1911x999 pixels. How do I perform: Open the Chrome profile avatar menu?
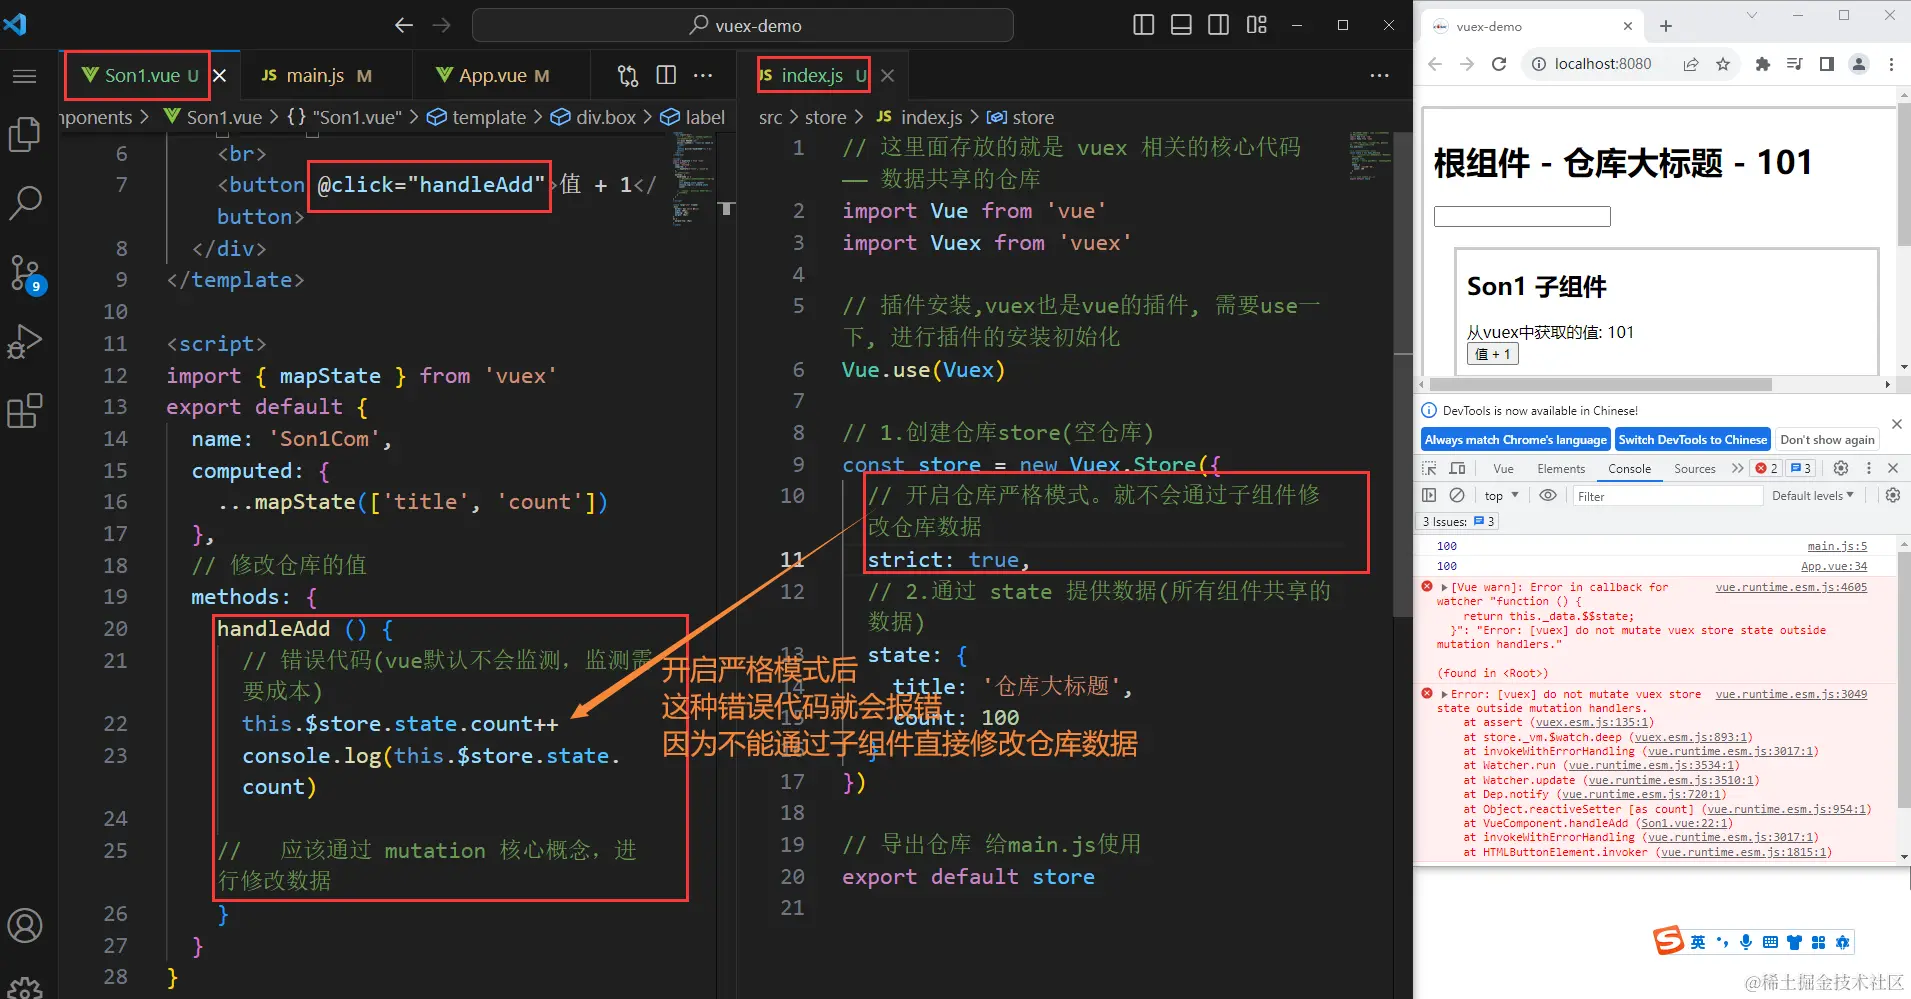(x=1858, y=64)
